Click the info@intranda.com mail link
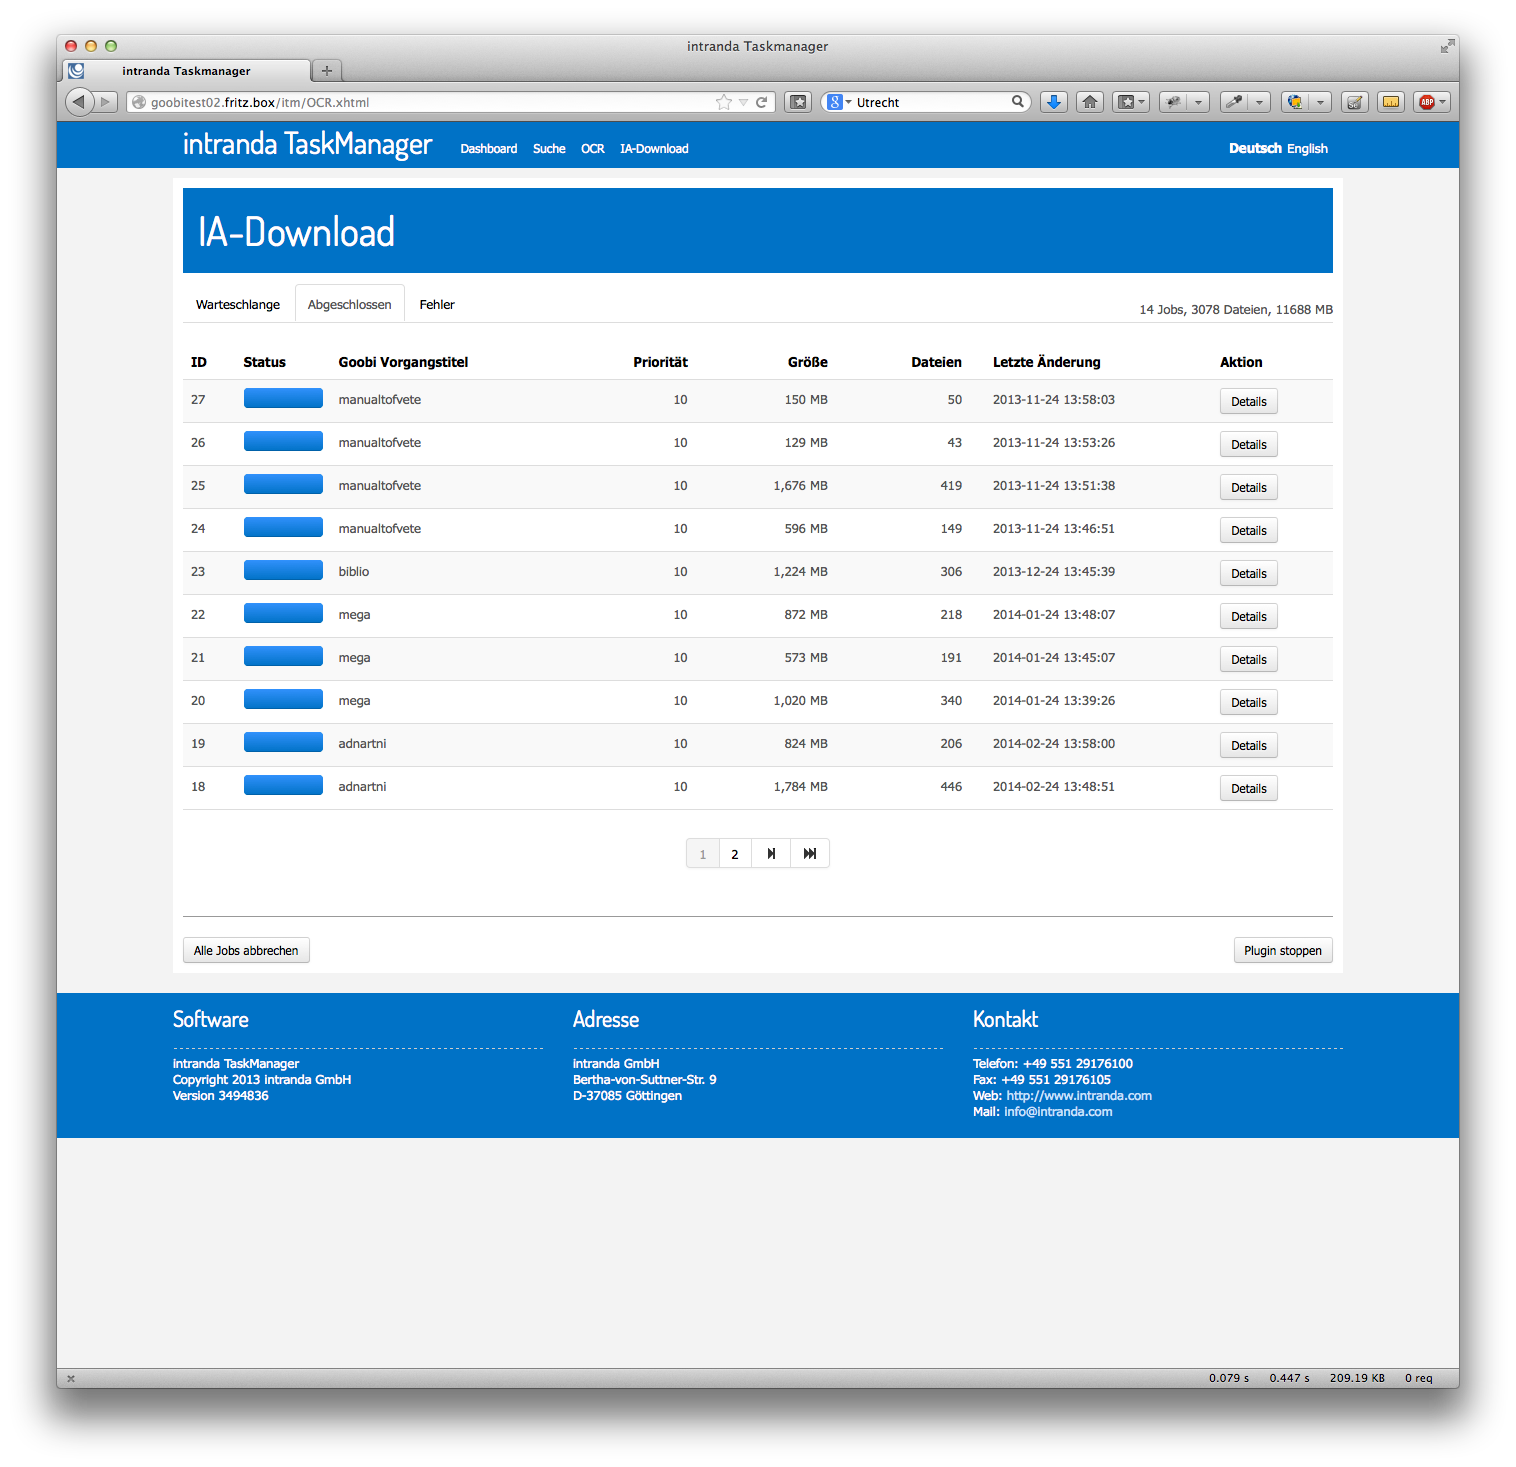Image resolution: width=1516 pixels, height=1467 pixels. click(1058, 1112)
